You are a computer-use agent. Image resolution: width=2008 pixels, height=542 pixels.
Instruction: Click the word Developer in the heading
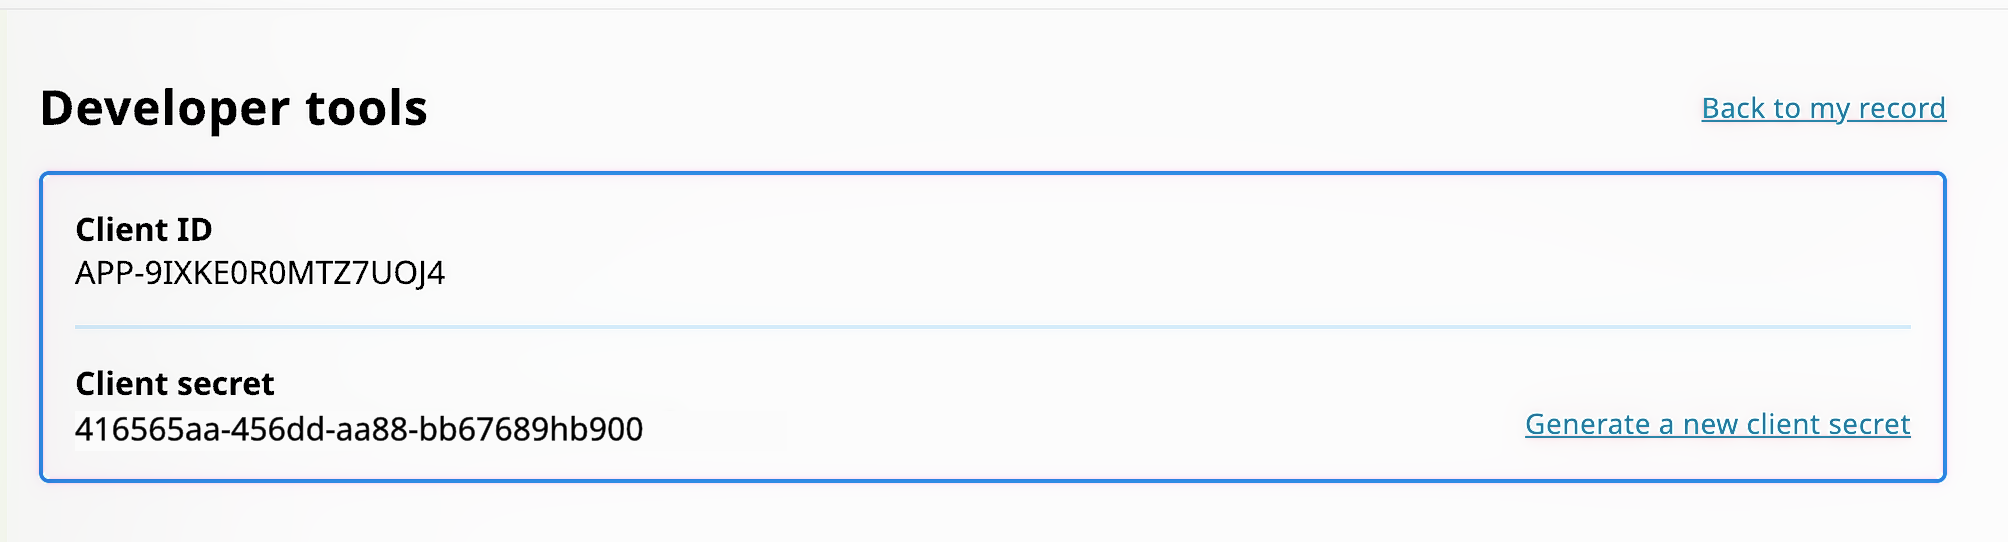(x=164, y=108)
